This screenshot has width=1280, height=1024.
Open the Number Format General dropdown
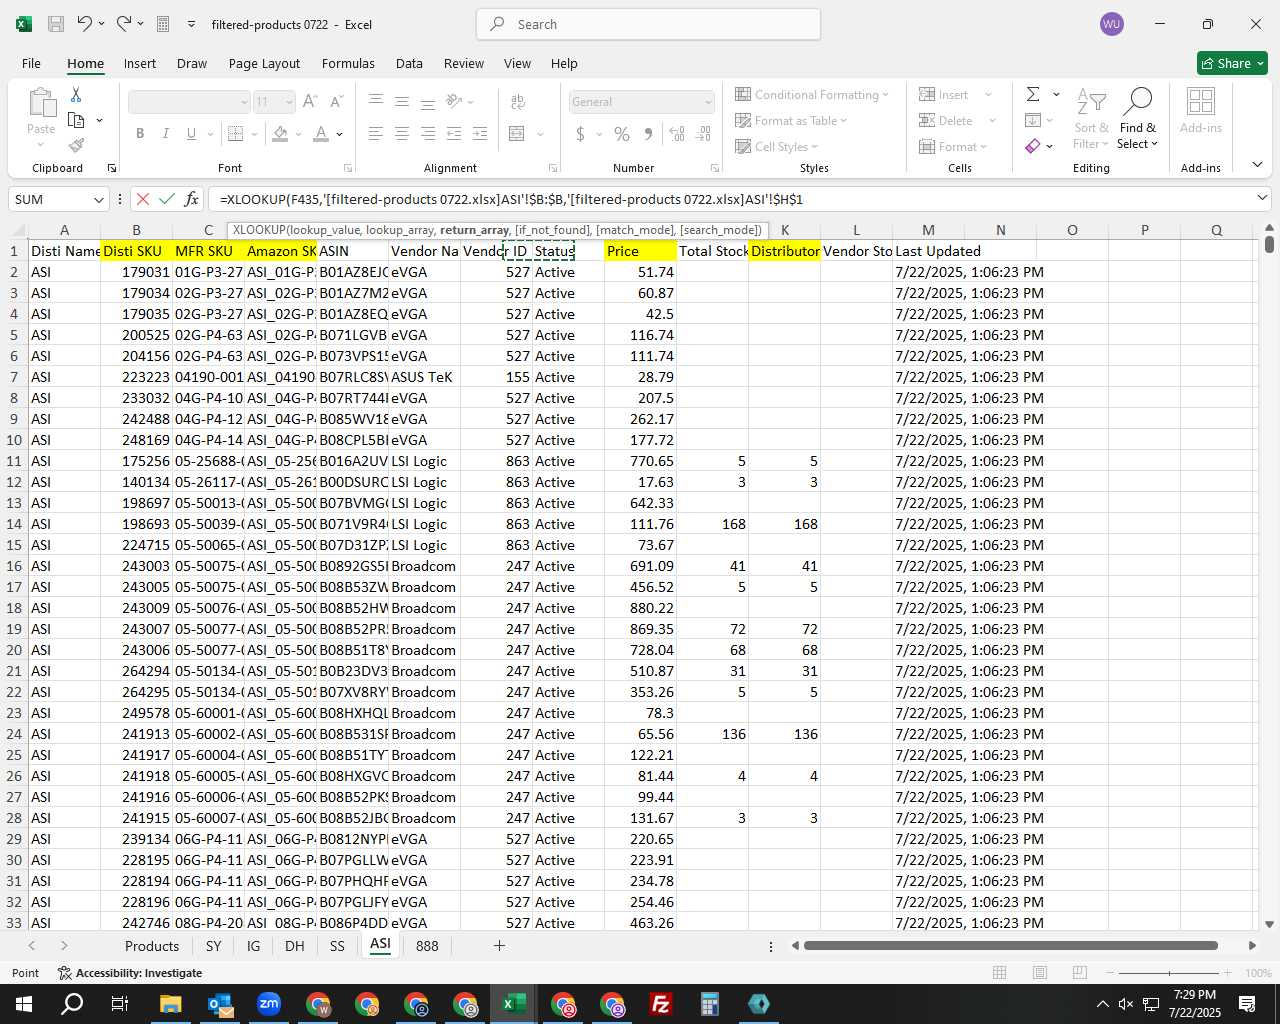(x=708, y=102)
